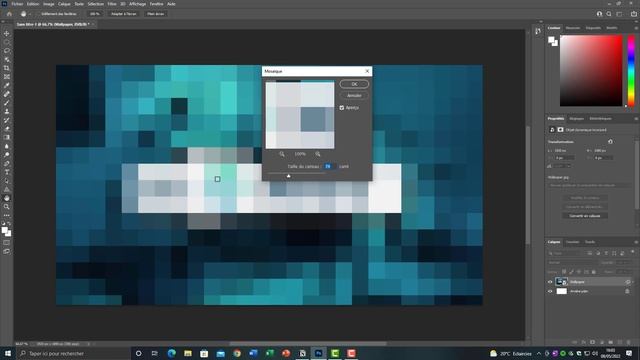The height and width of the screenshot is (360, 640).
Task: Select the Type (T) tool
Action: (7, 172)
